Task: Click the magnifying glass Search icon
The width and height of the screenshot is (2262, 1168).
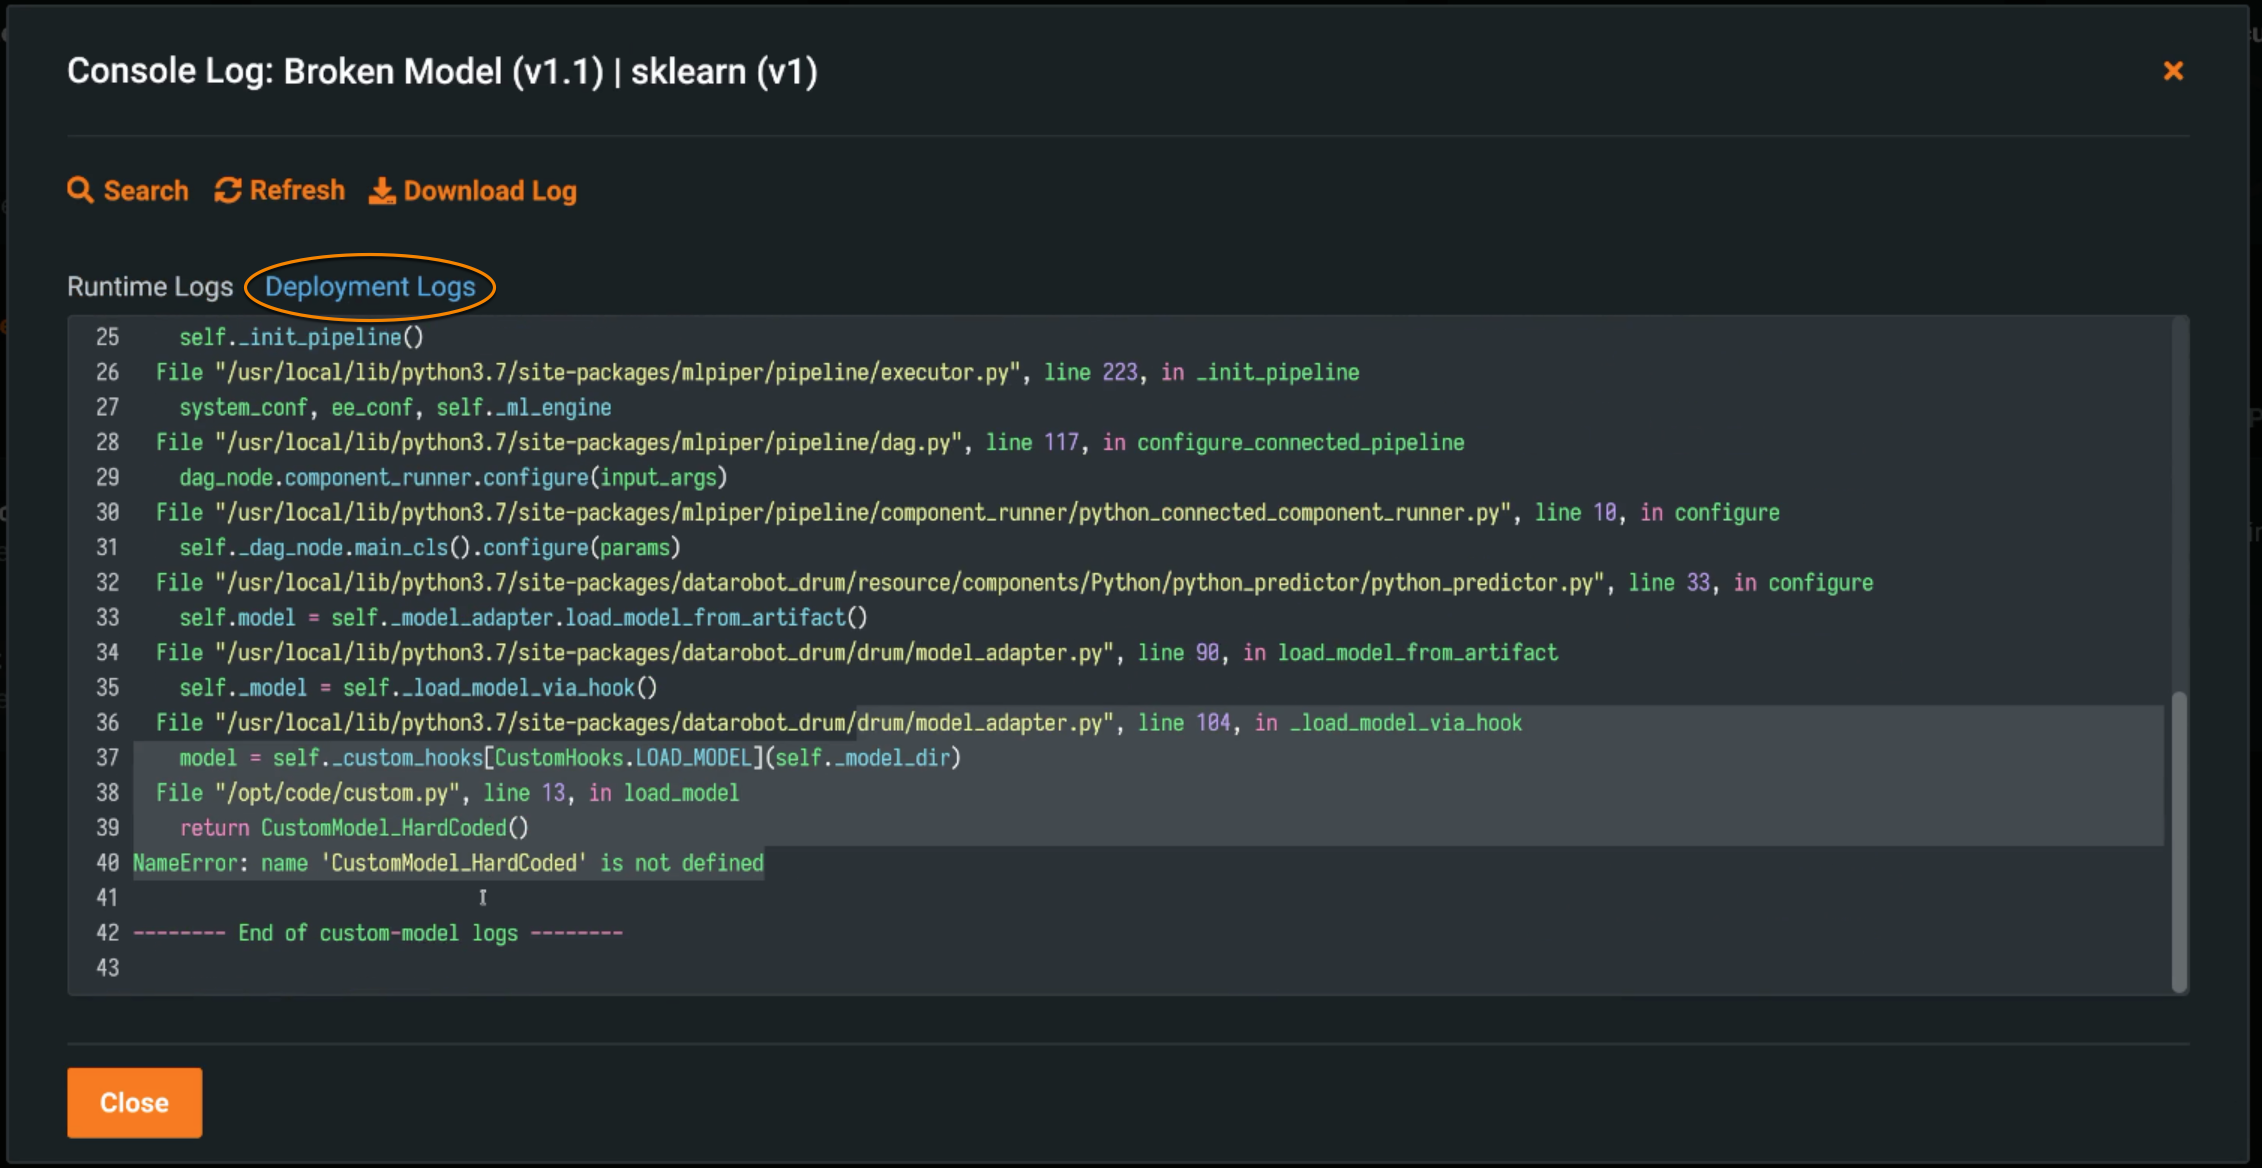Action: (80, 190)
